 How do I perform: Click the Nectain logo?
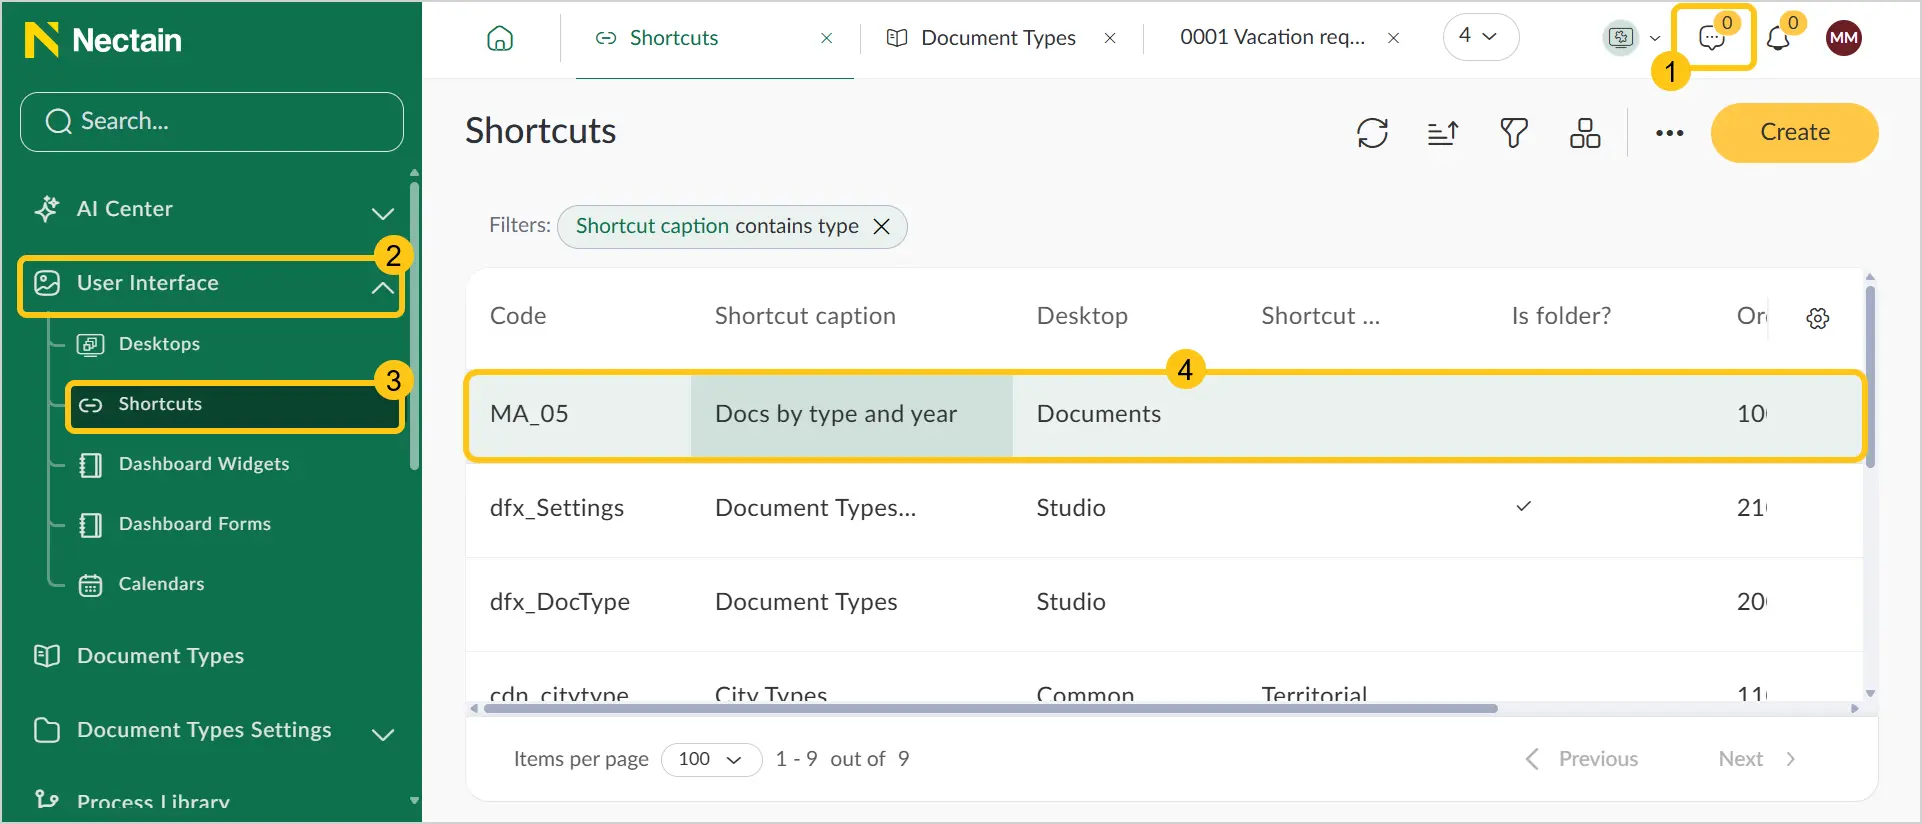[103, 40]
